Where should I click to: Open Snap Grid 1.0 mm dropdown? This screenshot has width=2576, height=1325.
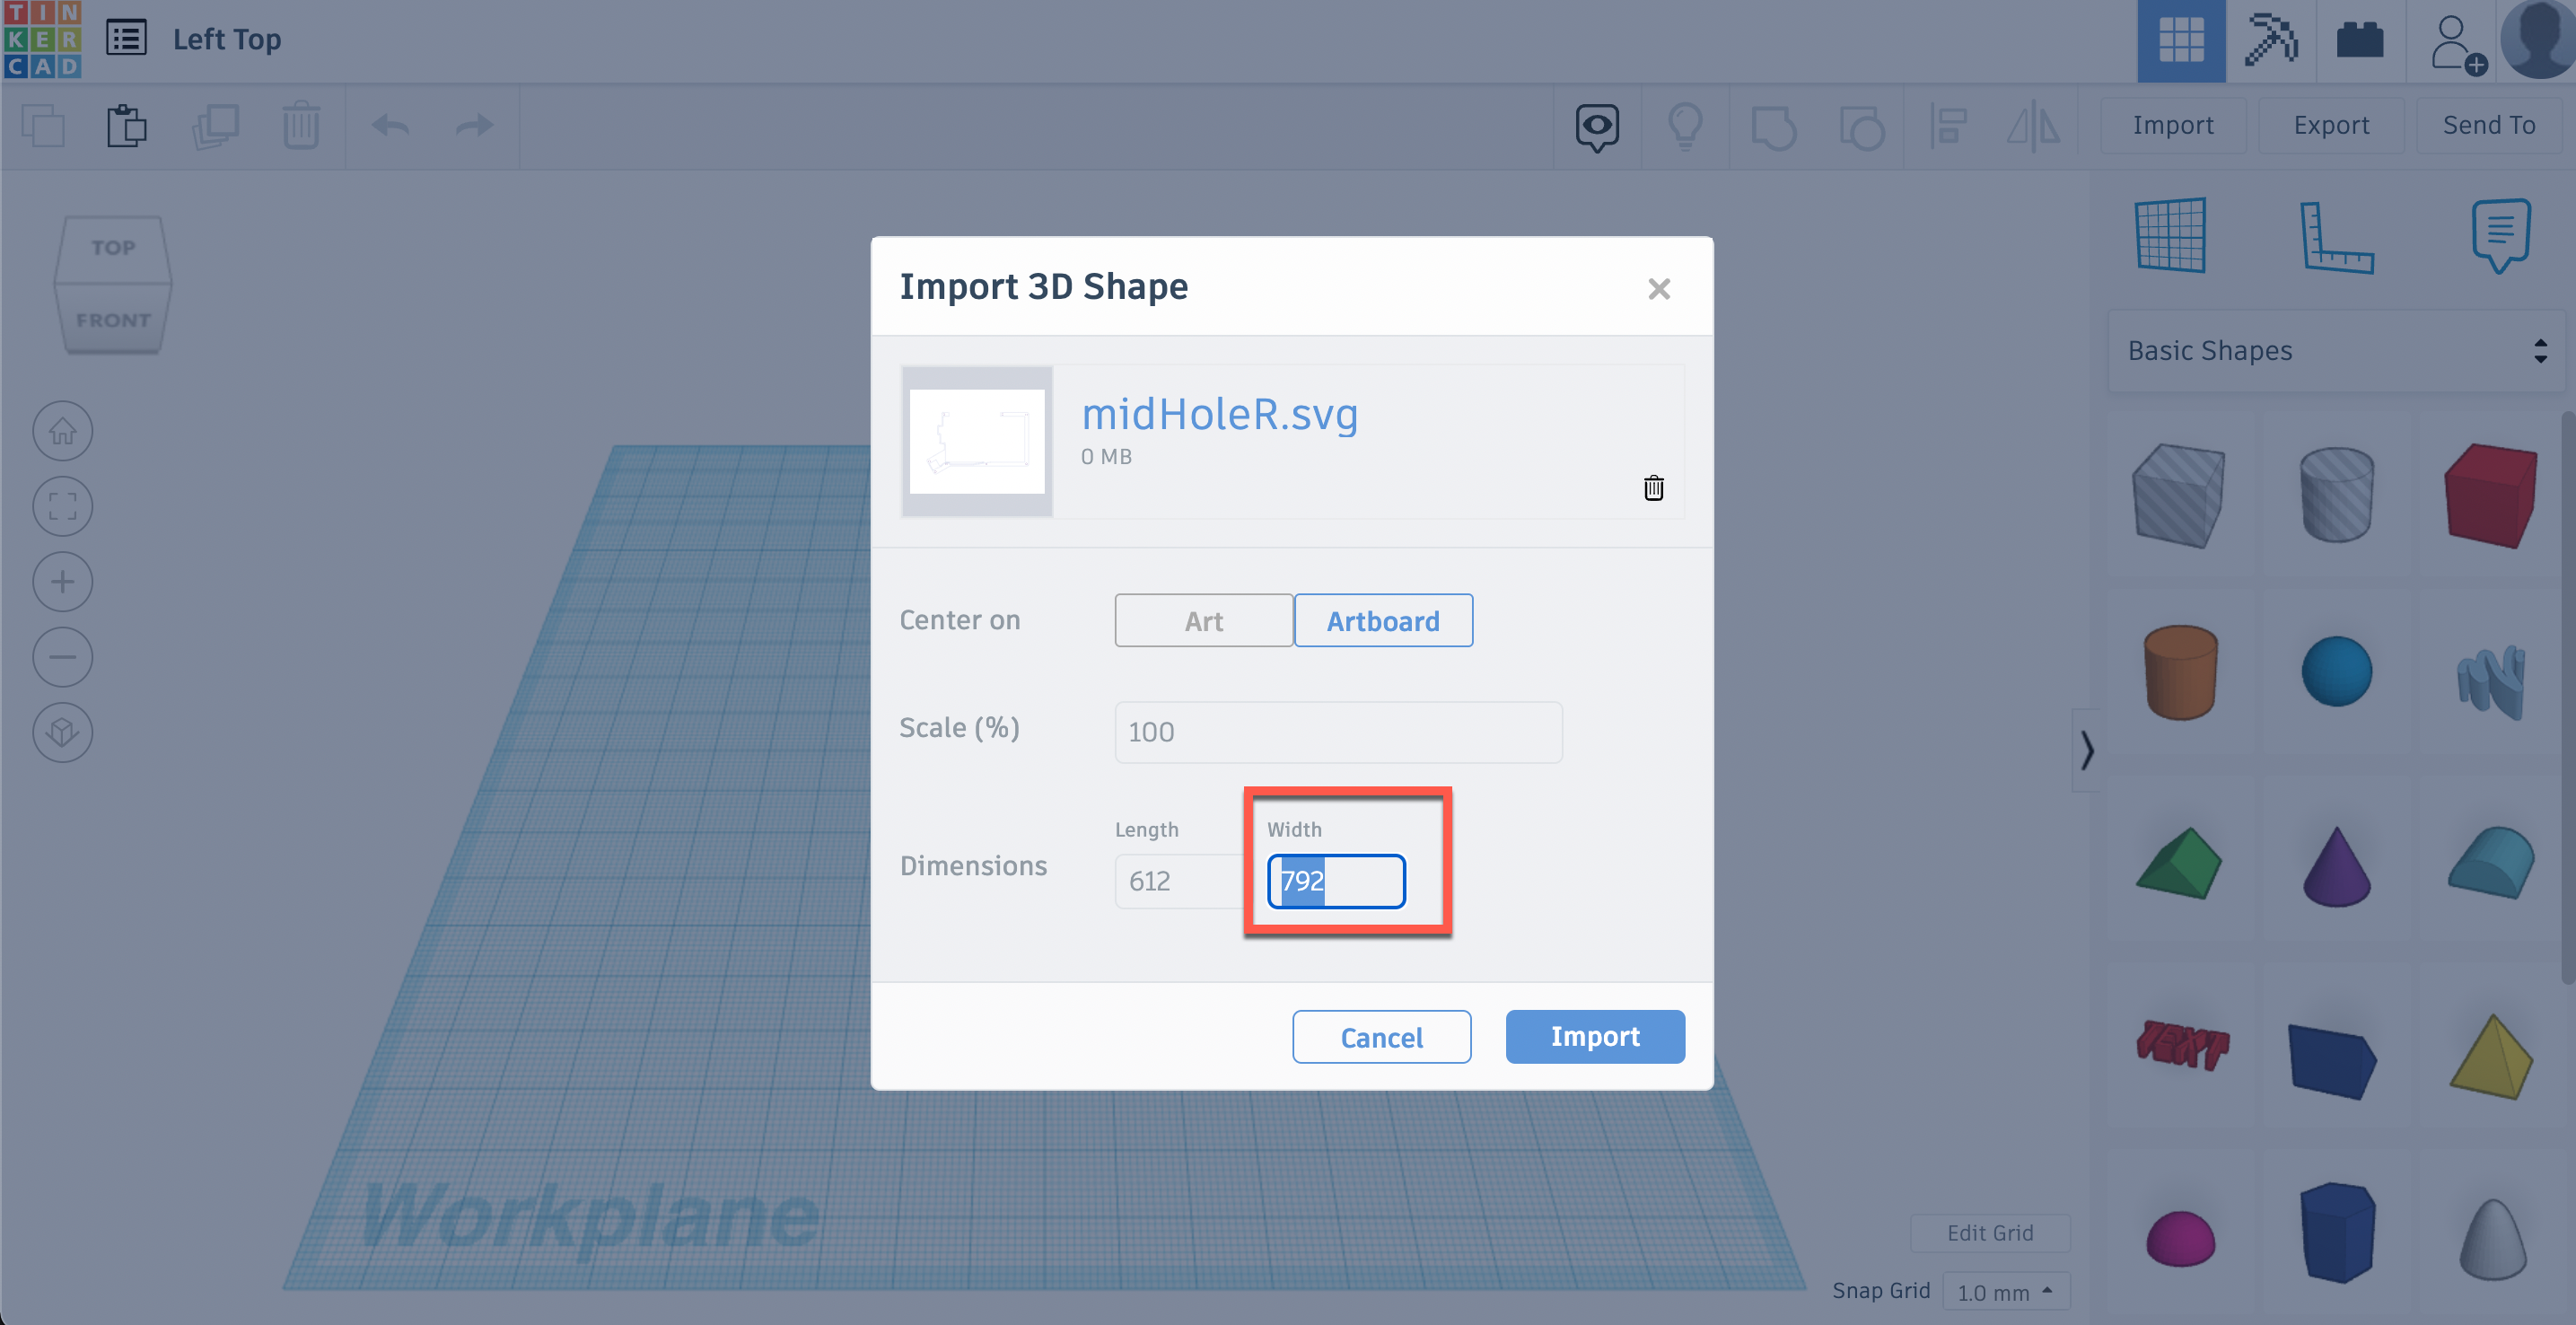pos(2005,1292)
